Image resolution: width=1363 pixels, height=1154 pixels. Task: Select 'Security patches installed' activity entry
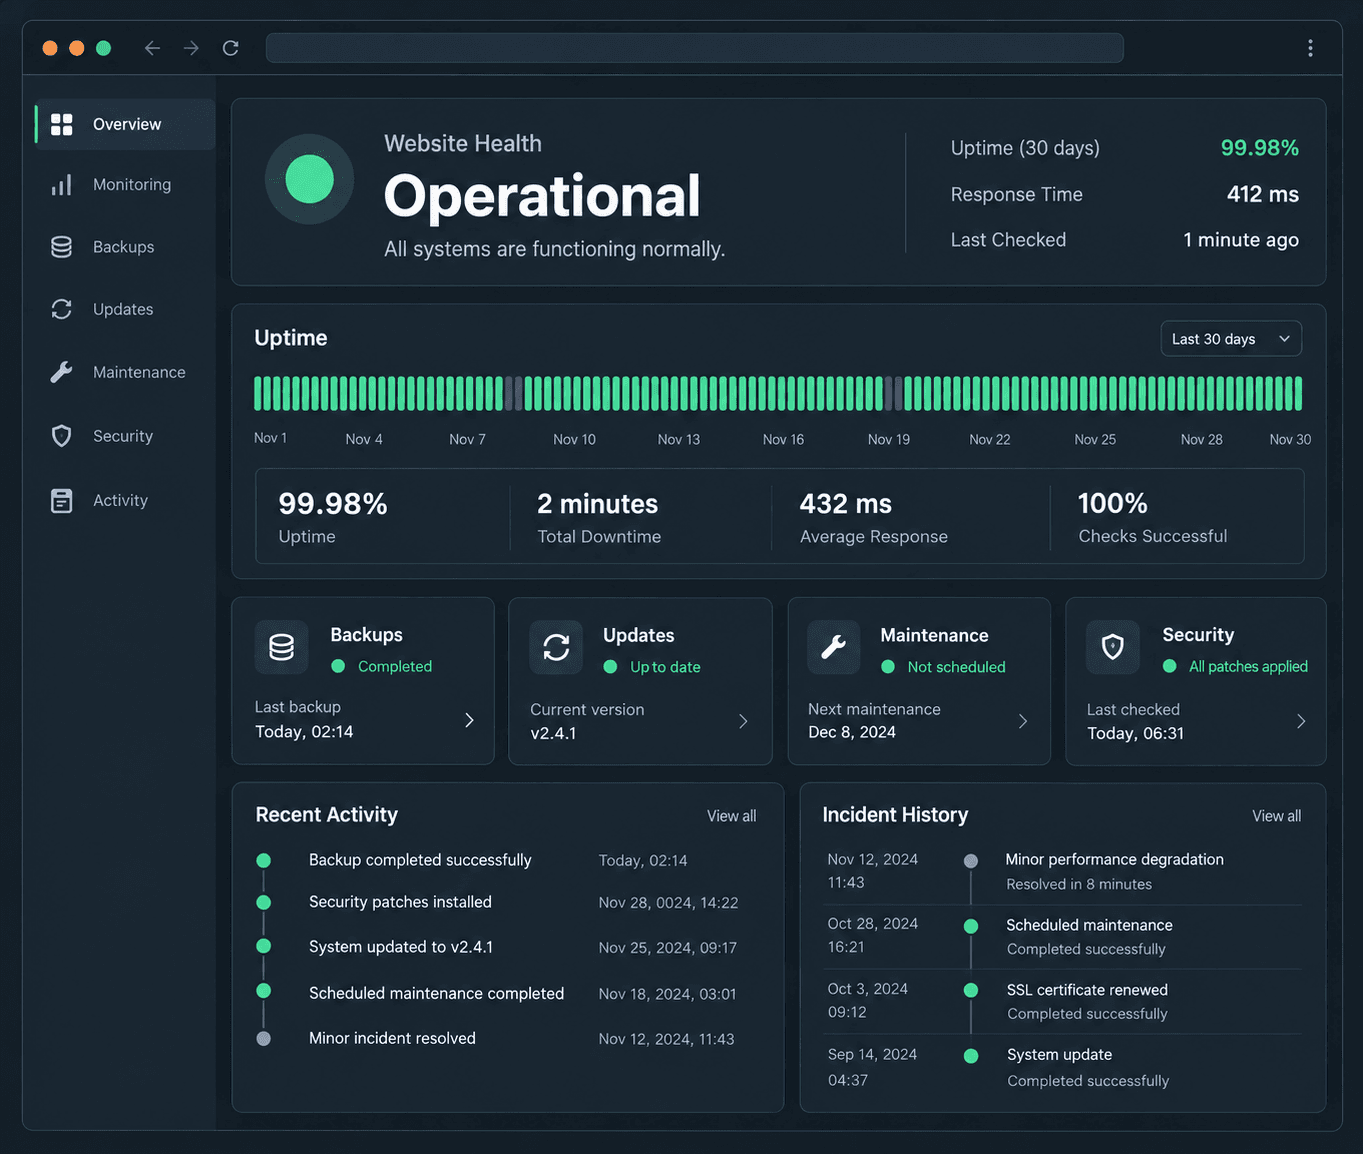click(x=400, y=902)
